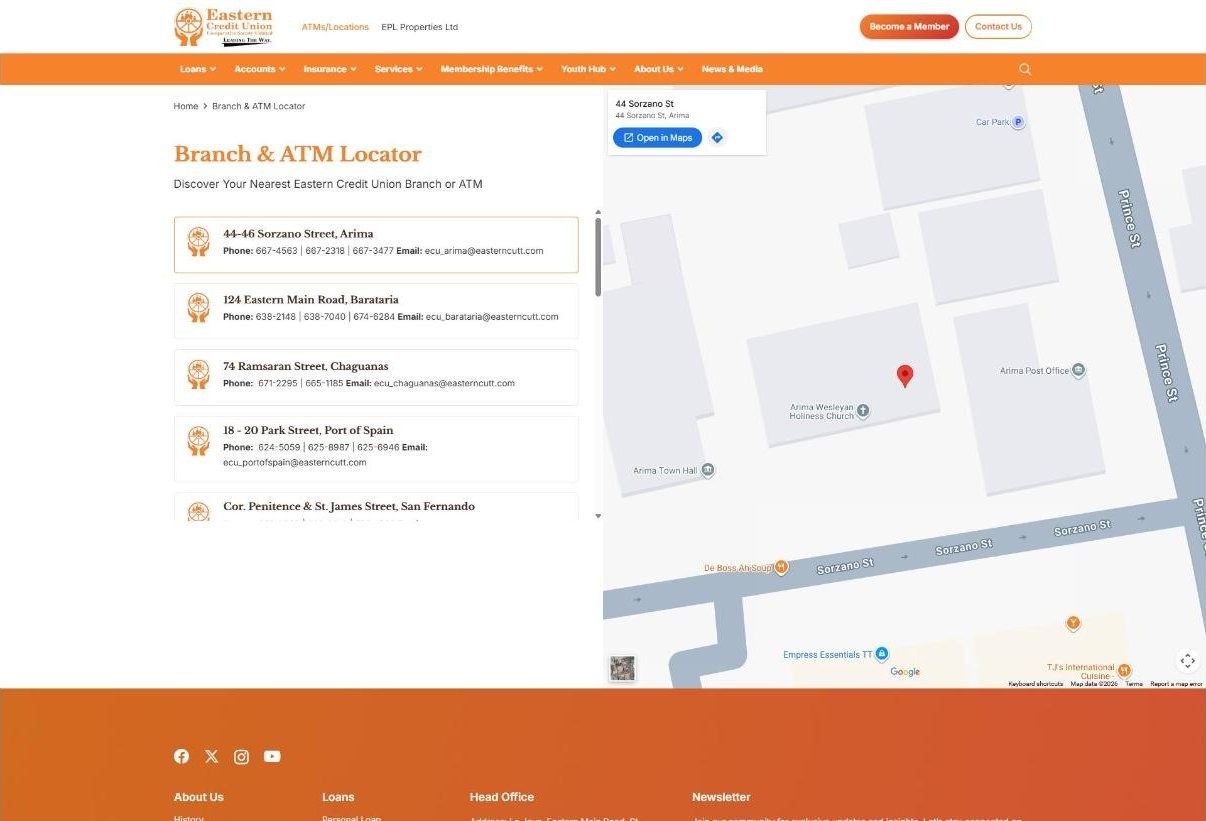Click the branch list scroll-down arrow
Image resolution: width=1206 pixels, height=821 pixels.
(598, 516)
